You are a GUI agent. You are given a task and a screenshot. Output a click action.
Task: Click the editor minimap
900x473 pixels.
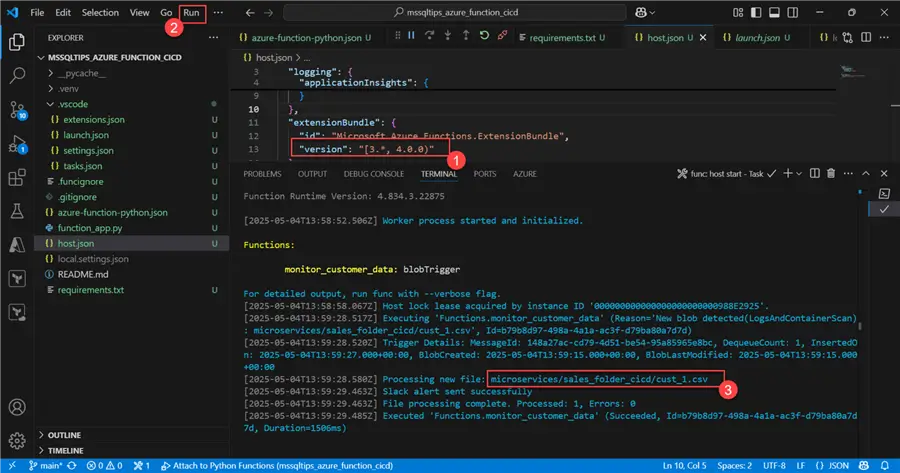851,72
